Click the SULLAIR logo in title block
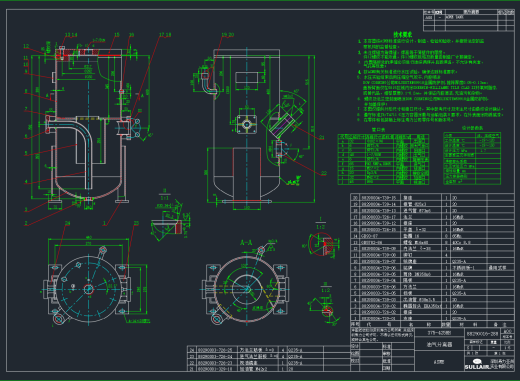The height and width of the screenshot is (381, 520). coord(477,364)
